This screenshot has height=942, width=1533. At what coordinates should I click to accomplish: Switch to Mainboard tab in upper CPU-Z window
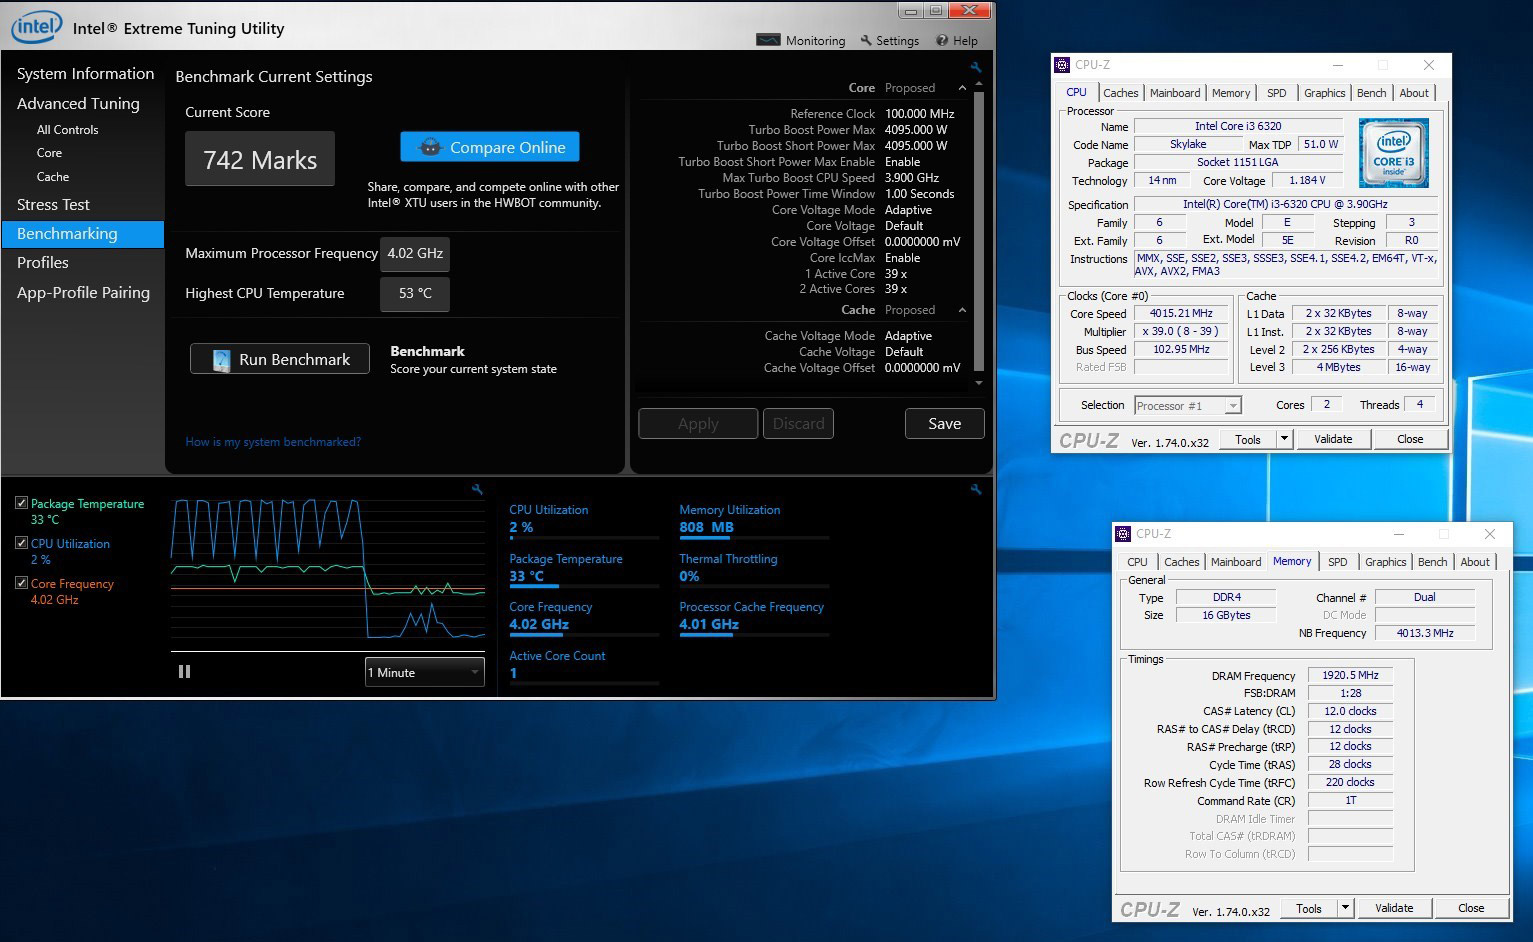click(x=1174, y=93)
